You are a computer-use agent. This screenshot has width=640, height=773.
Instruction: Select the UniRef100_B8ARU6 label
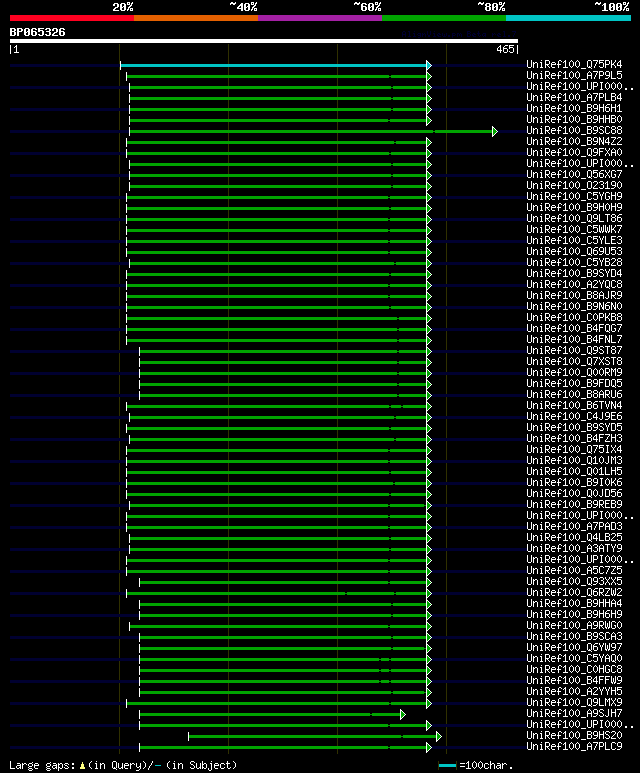click(574, 394)
